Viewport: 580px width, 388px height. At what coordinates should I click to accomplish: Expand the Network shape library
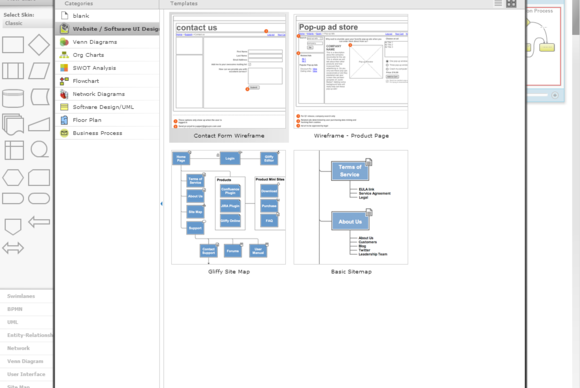coord(27,348)
